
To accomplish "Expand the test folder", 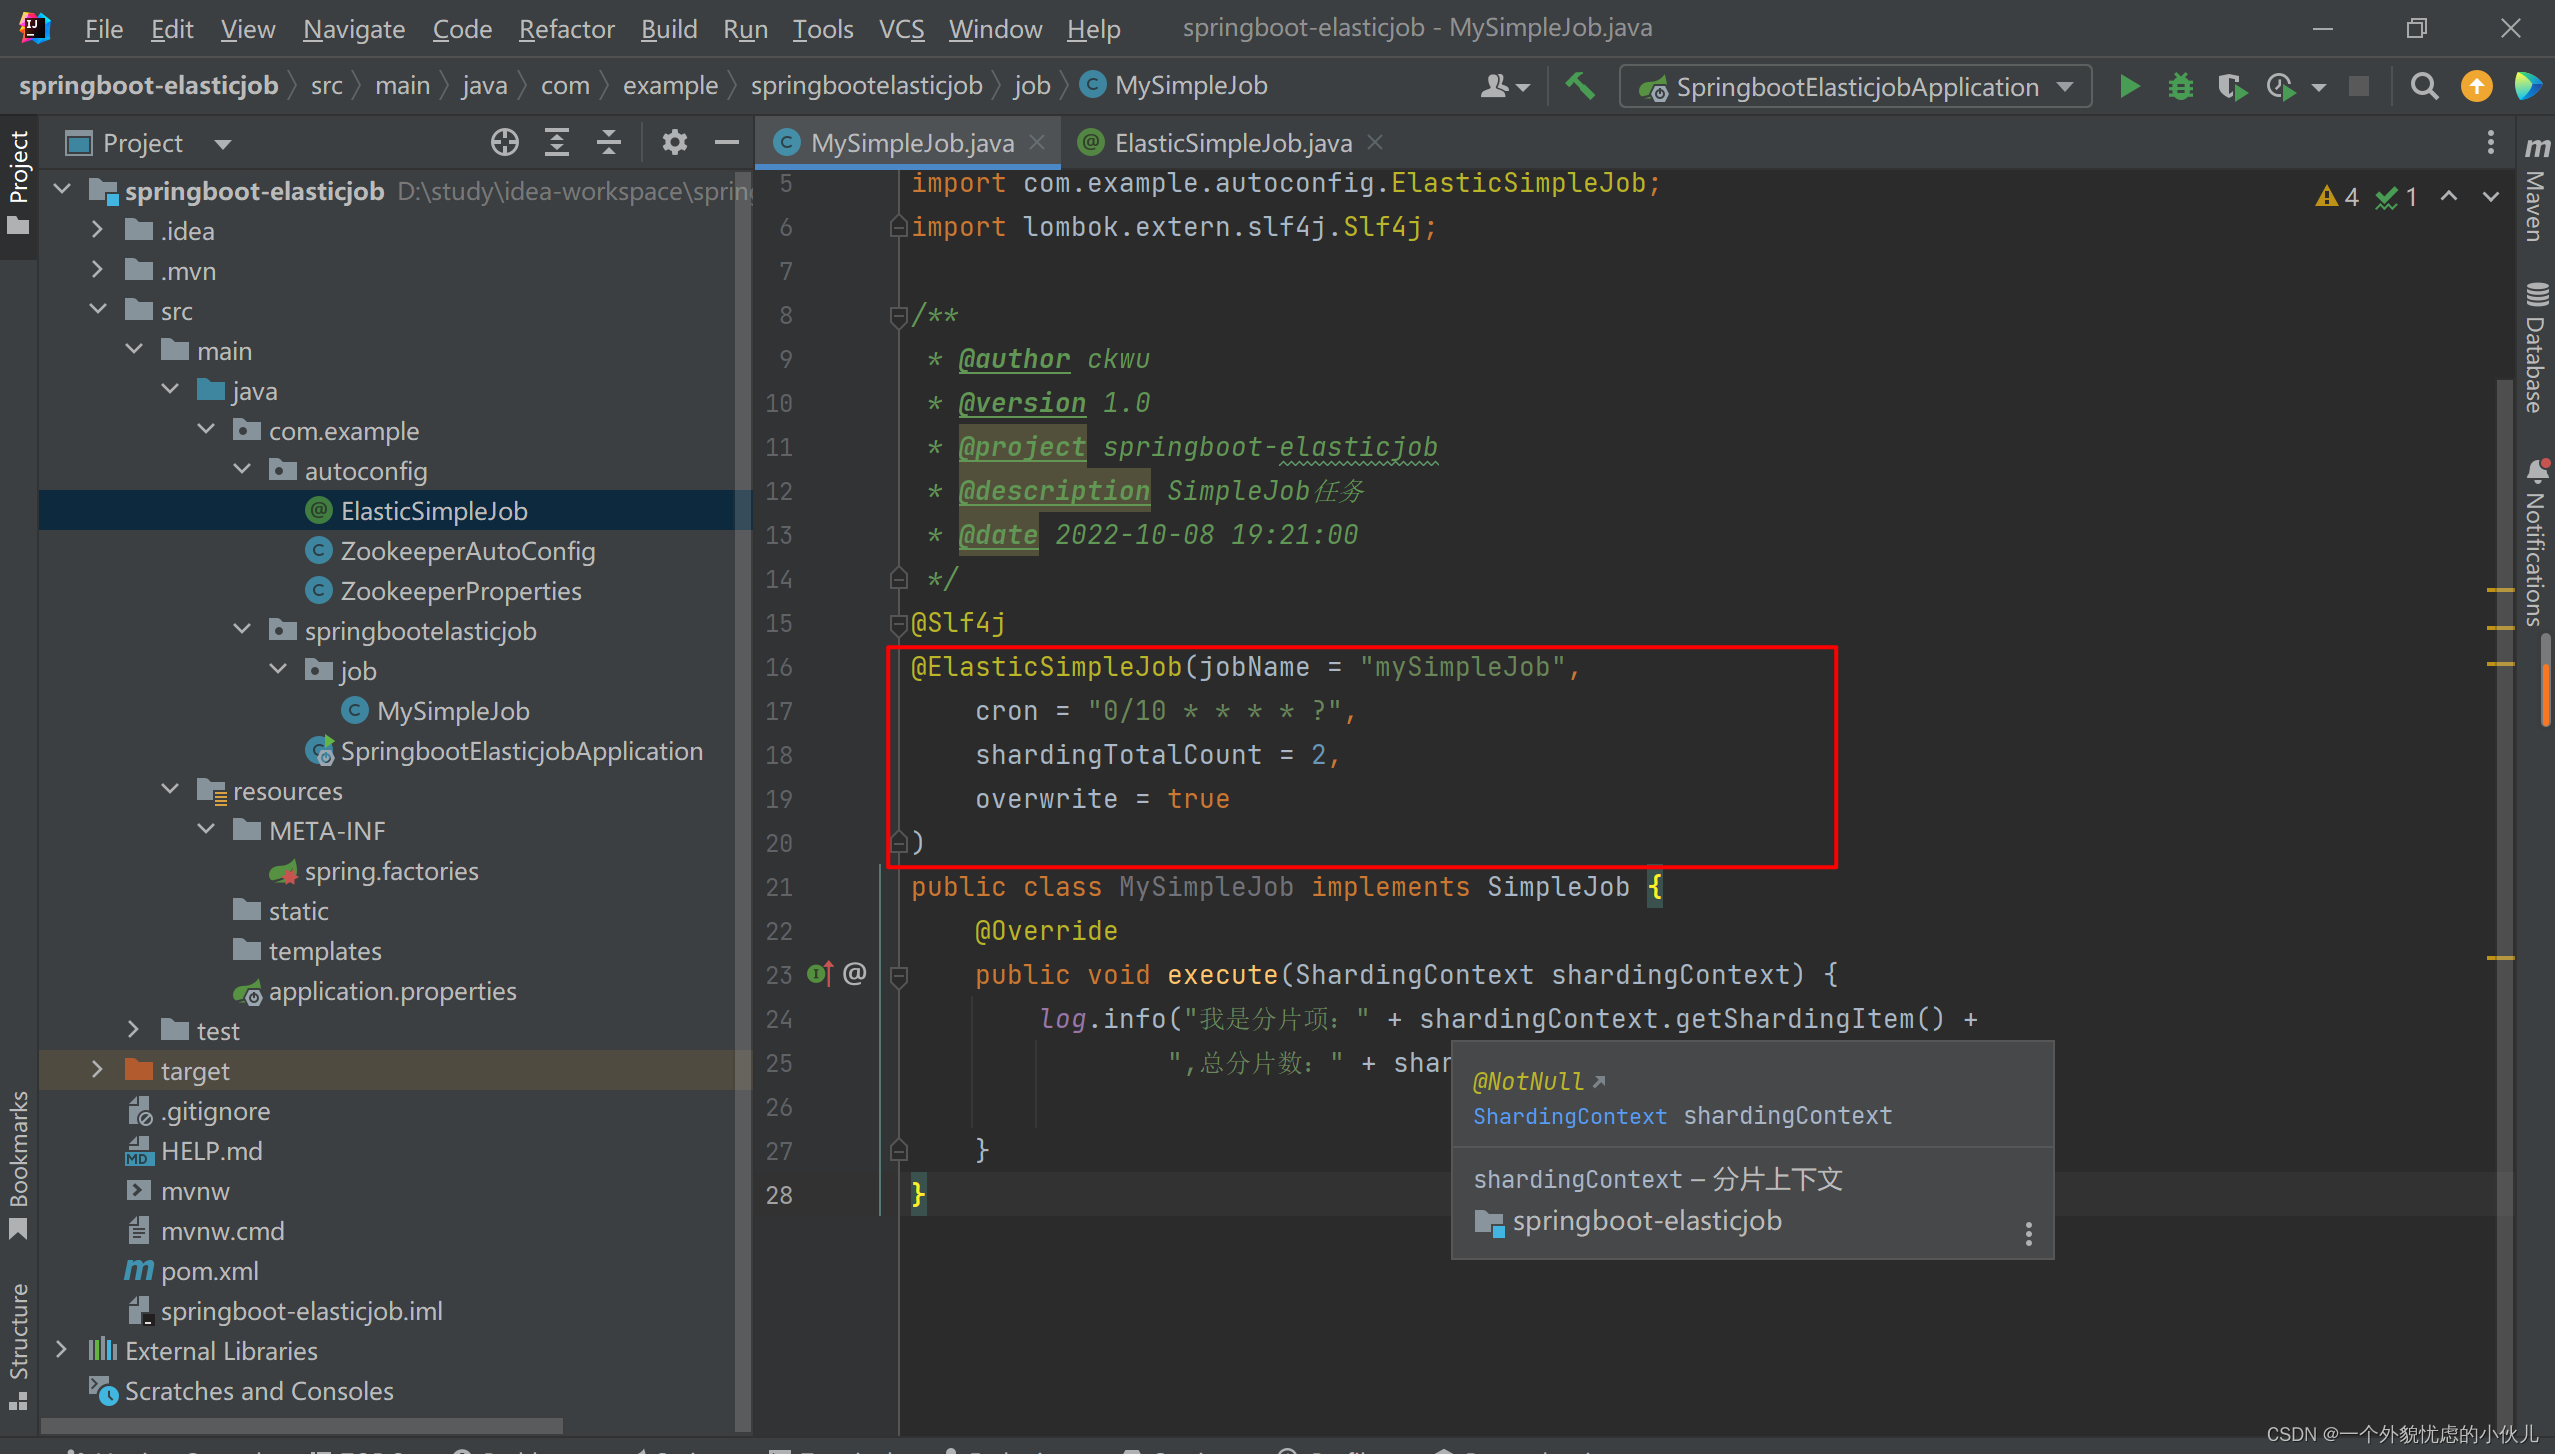I will tap(133, 1030).
